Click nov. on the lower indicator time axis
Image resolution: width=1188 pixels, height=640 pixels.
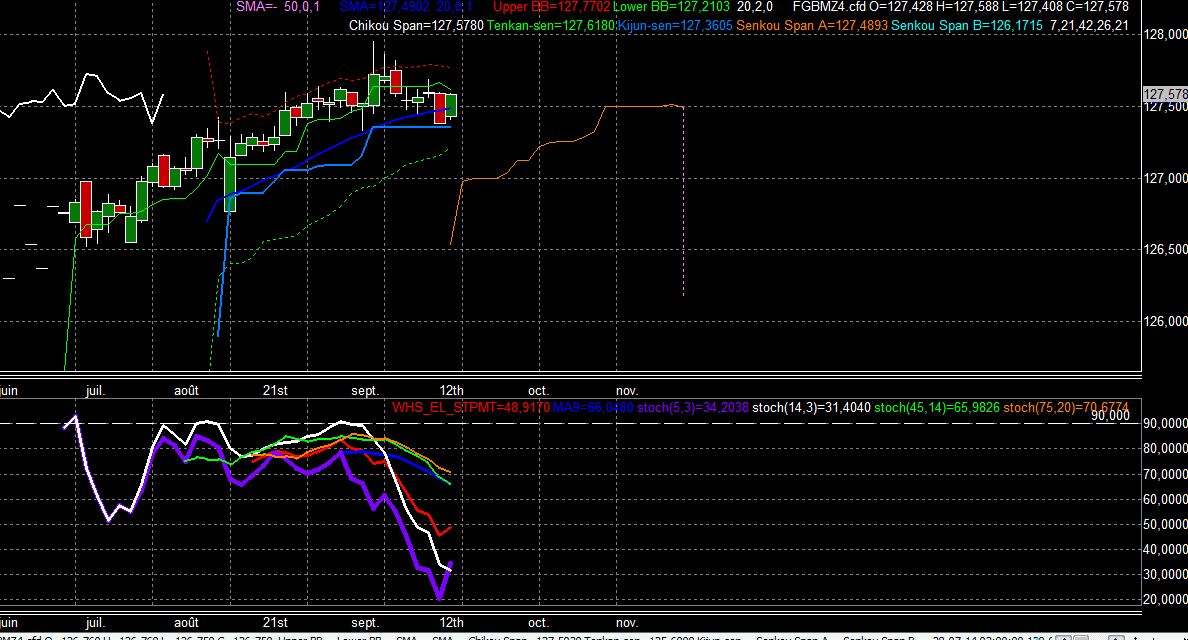point(627,623)
